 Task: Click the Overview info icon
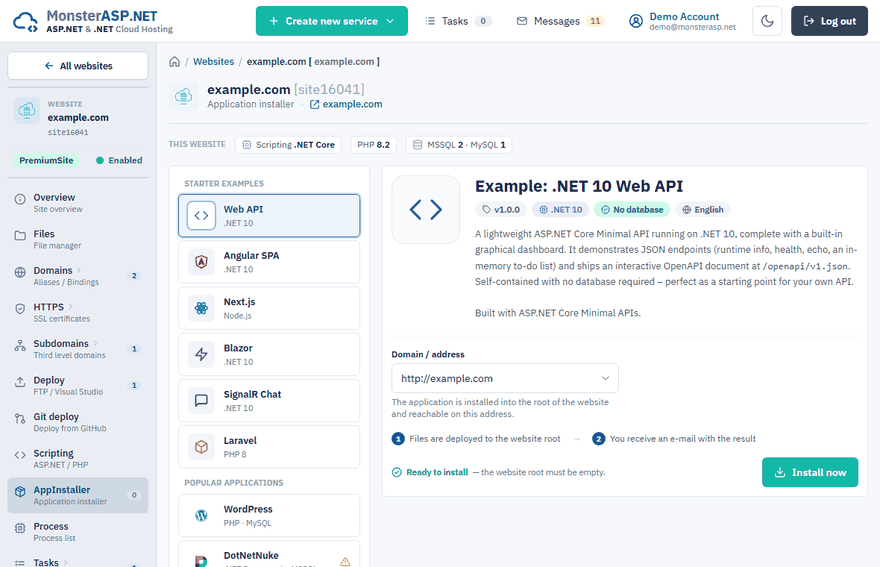point(20,199)
